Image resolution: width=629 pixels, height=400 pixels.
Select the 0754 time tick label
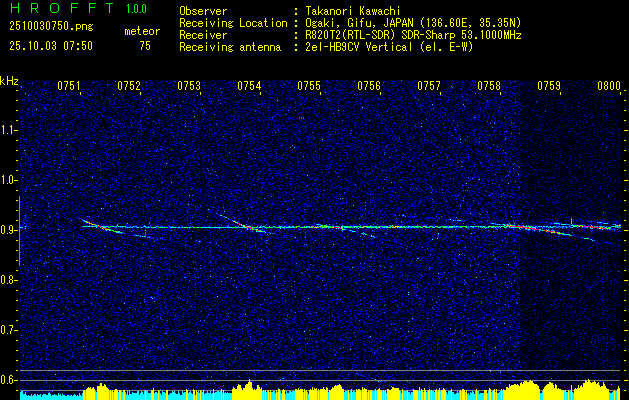249,87
